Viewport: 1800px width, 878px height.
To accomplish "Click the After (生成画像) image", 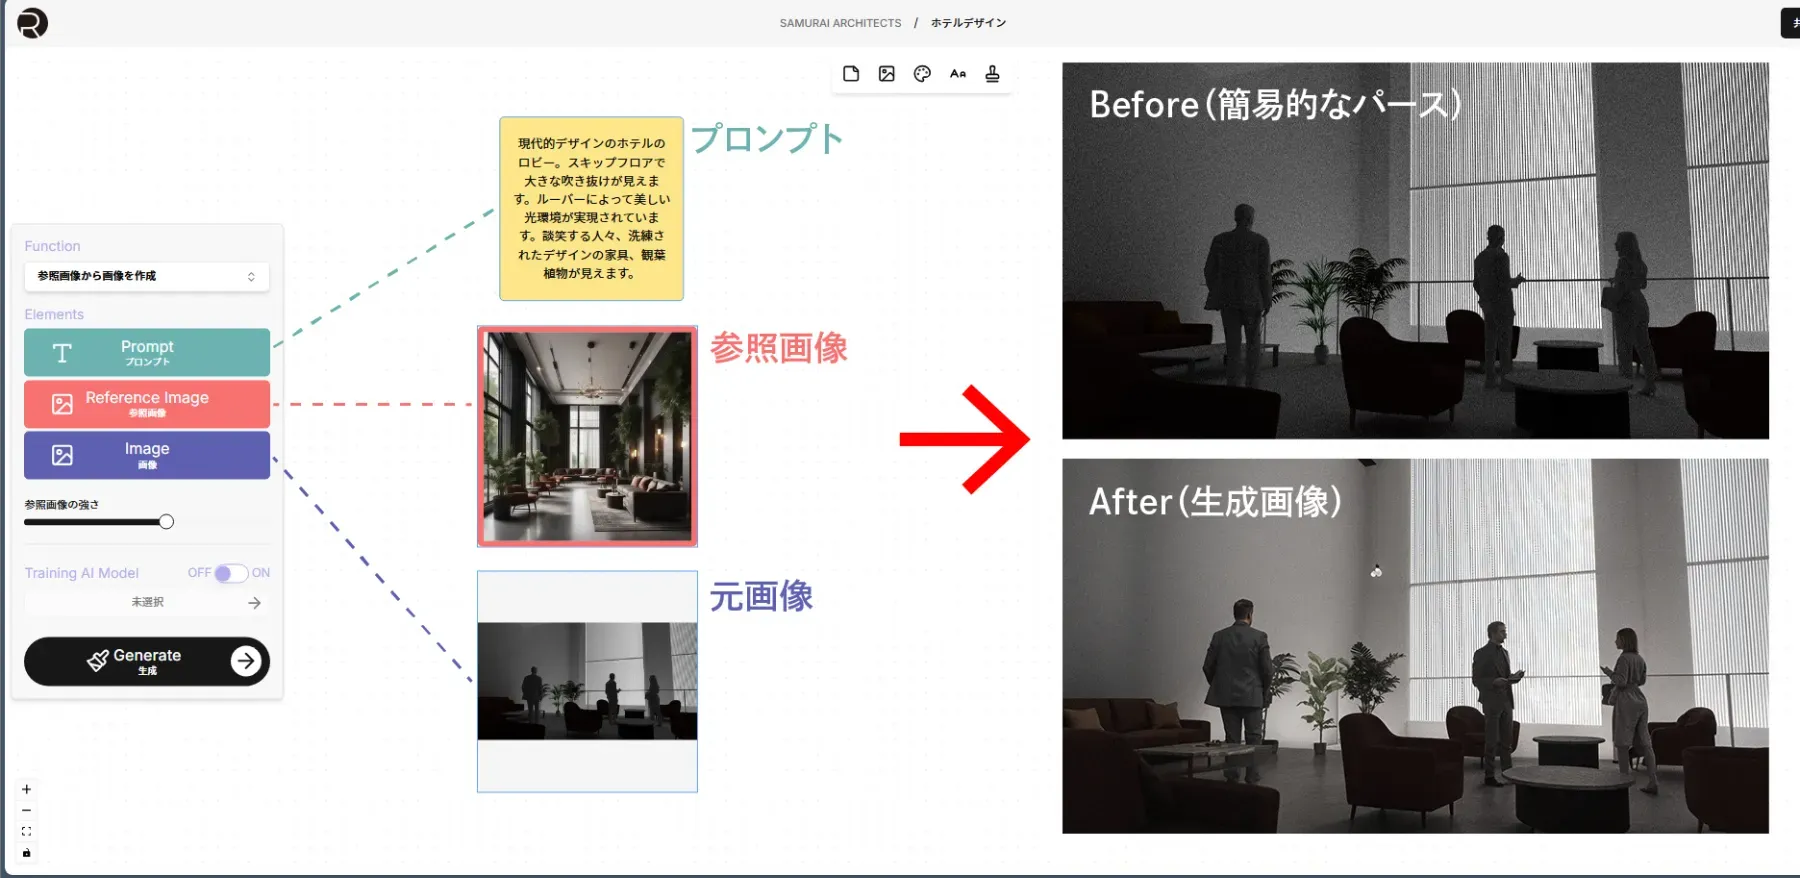I will click(x=1415, y=646).
